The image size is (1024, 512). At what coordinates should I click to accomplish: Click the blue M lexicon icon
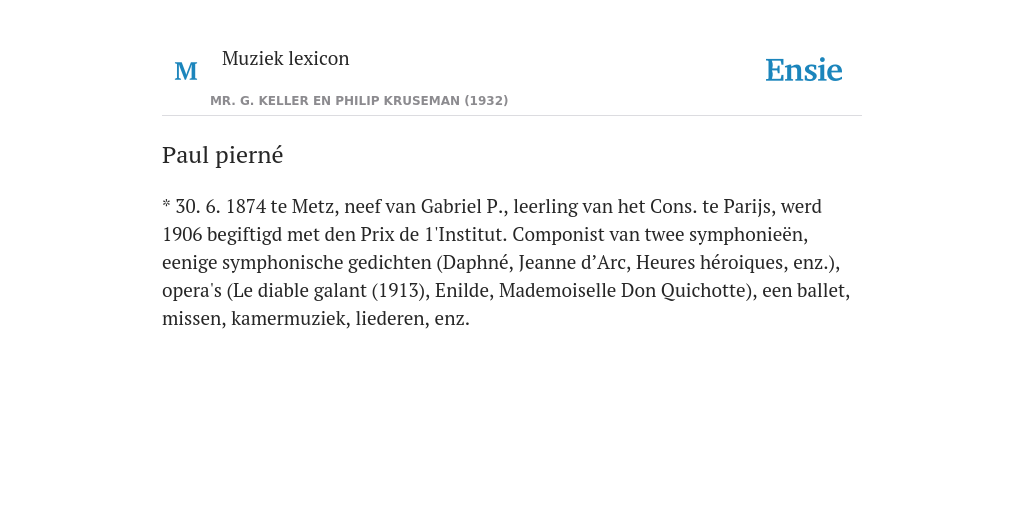tap(186, 71)
